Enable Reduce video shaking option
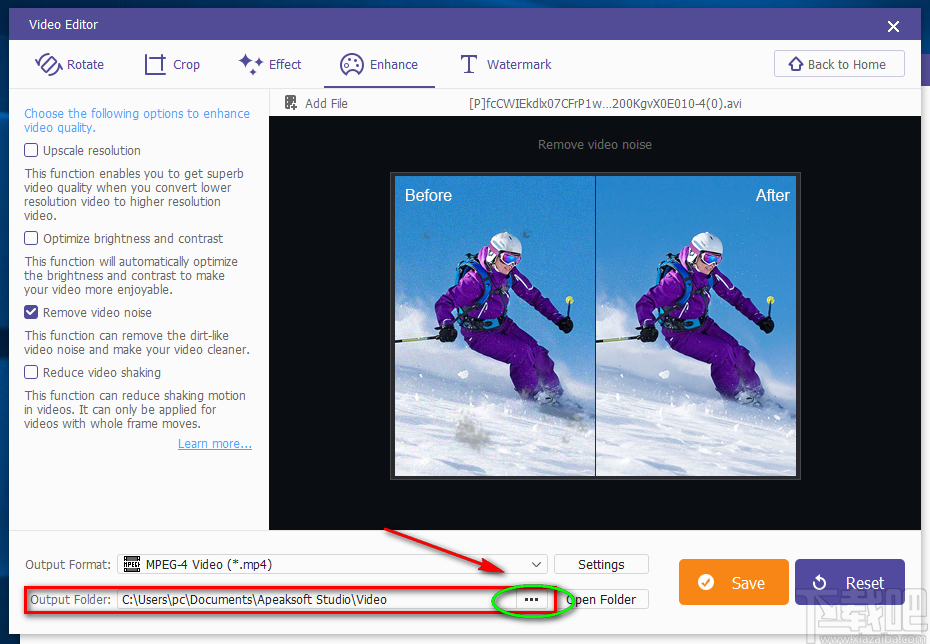The image size is (930, 644). 31,372
